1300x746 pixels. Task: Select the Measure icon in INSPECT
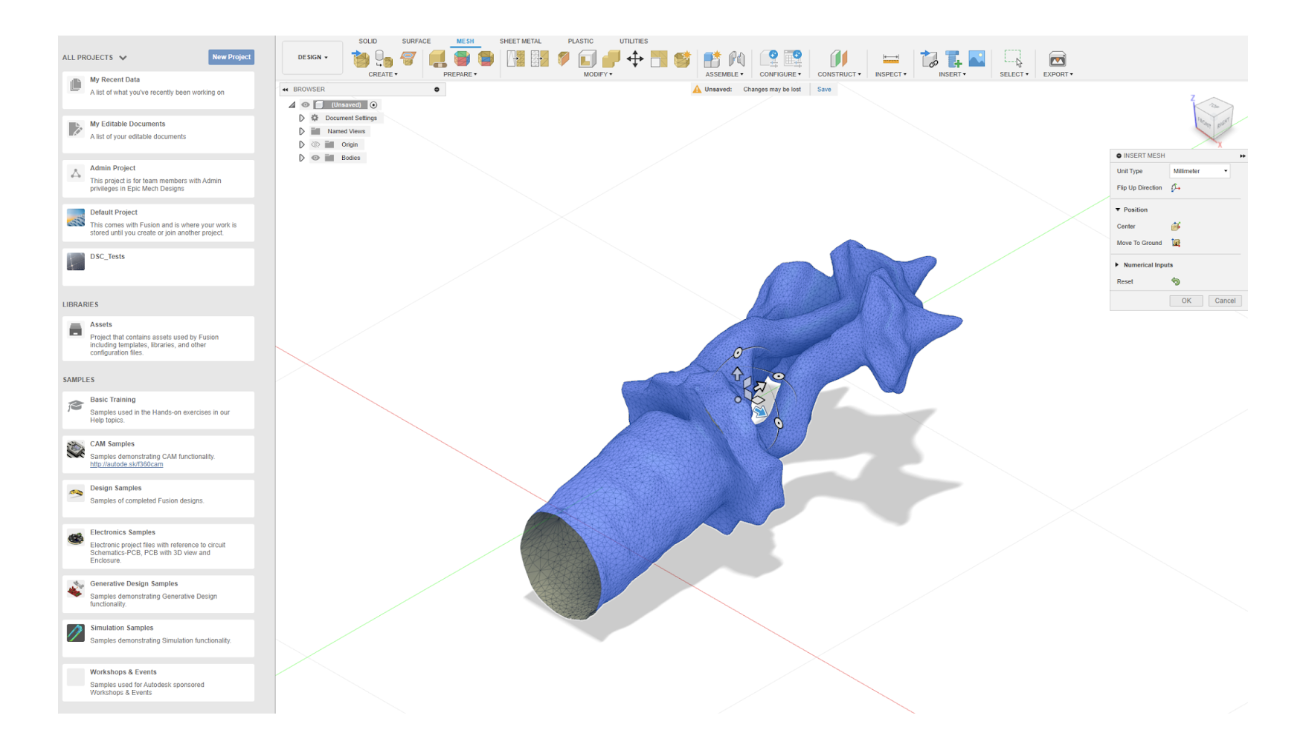tap(890, 59)
